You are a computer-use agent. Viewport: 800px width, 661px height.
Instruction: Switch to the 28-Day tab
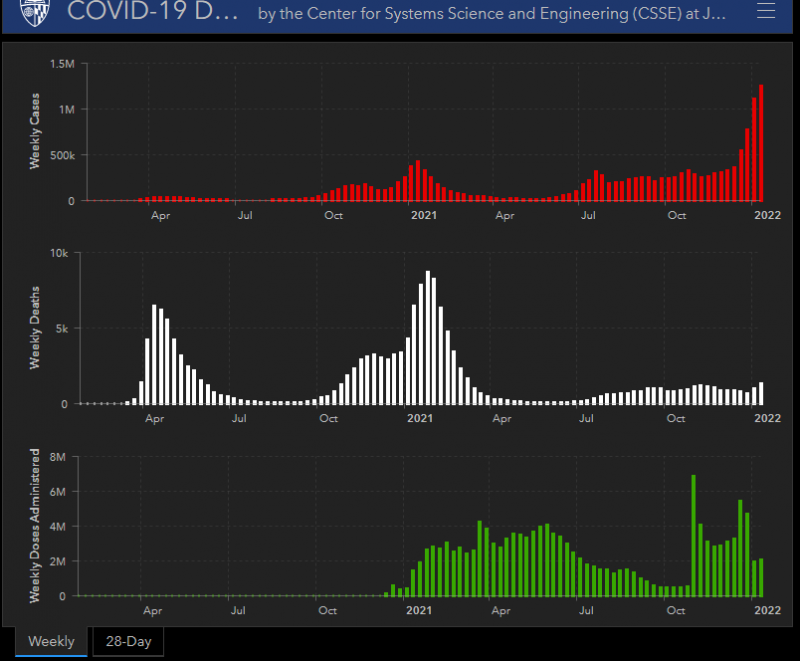tap(127, 641)
